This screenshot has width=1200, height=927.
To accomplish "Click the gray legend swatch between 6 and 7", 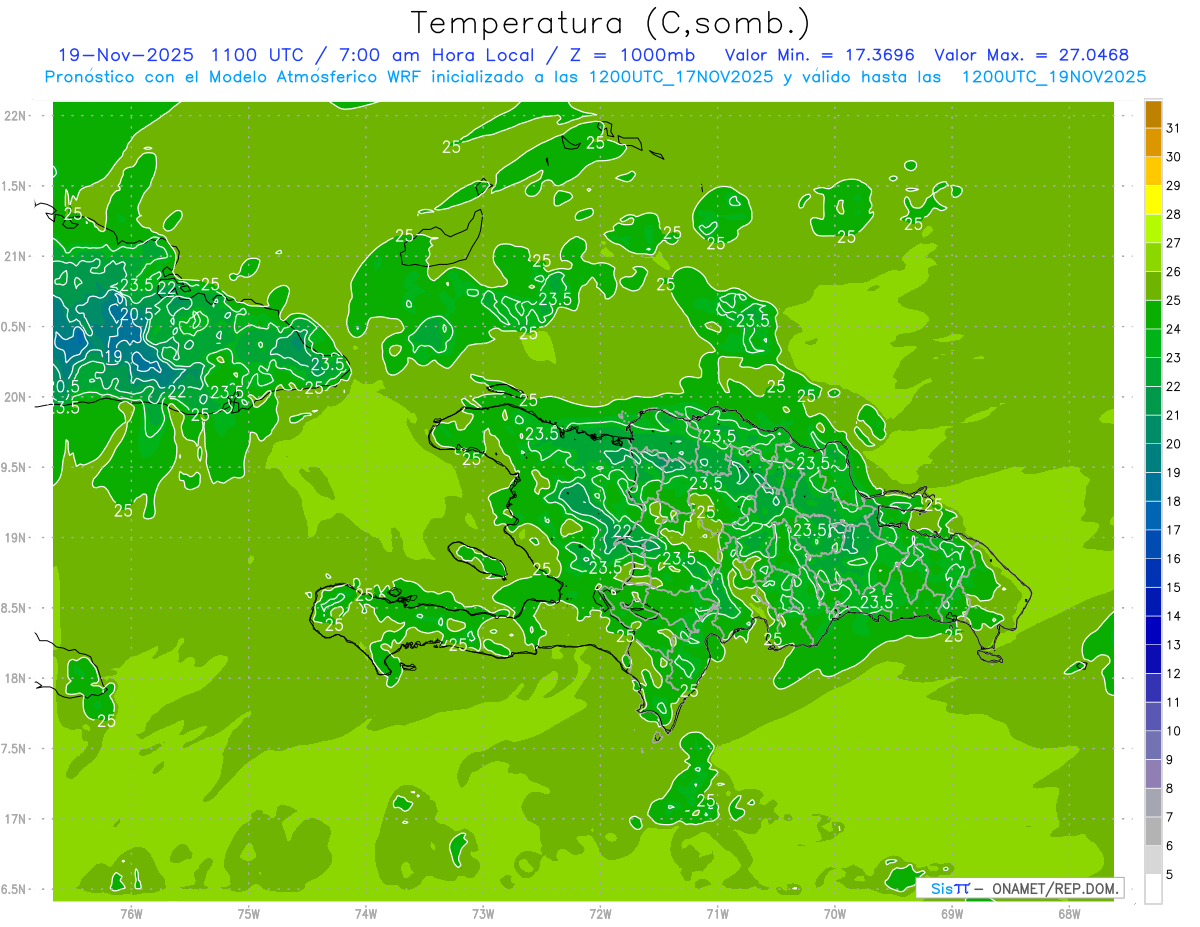I will pos(1153,831).
